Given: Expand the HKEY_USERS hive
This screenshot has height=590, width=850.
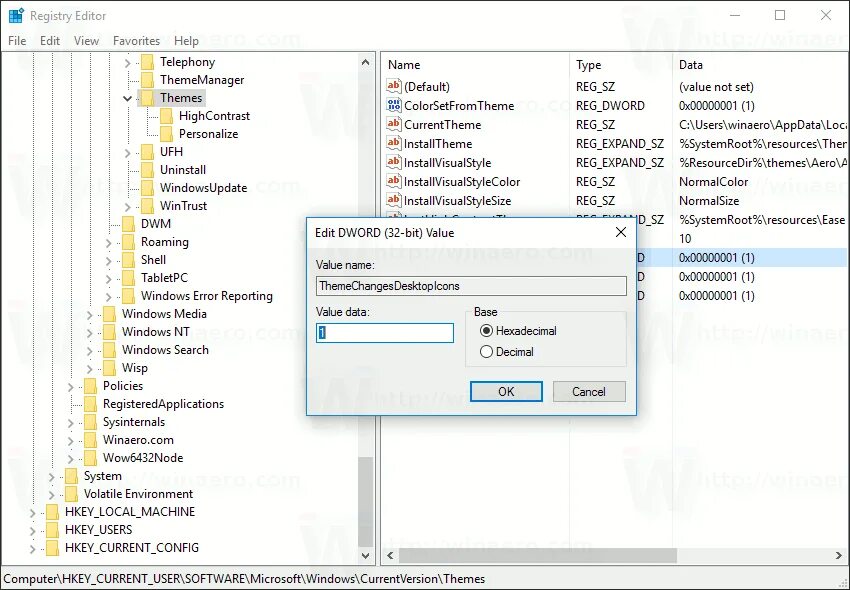Looking at the screenshot, I should [x=33, y=530].
